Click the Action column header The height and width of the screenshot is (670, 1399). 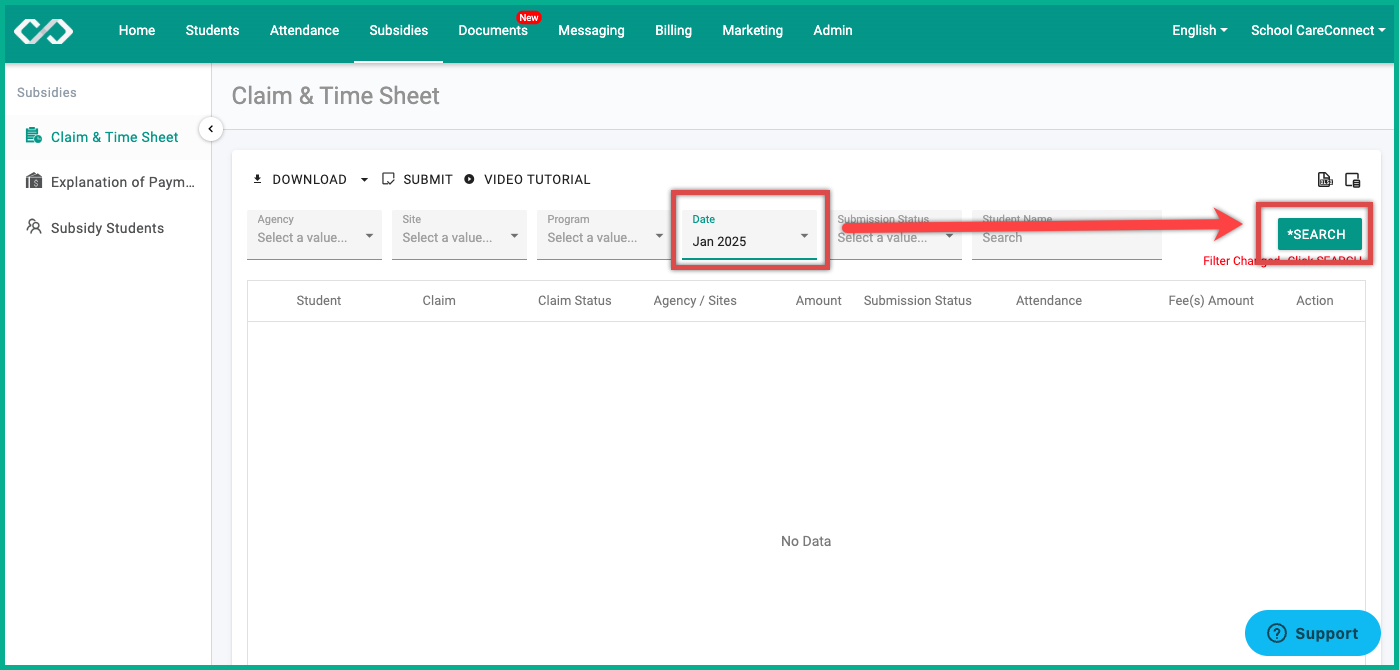click(1315, 300)
